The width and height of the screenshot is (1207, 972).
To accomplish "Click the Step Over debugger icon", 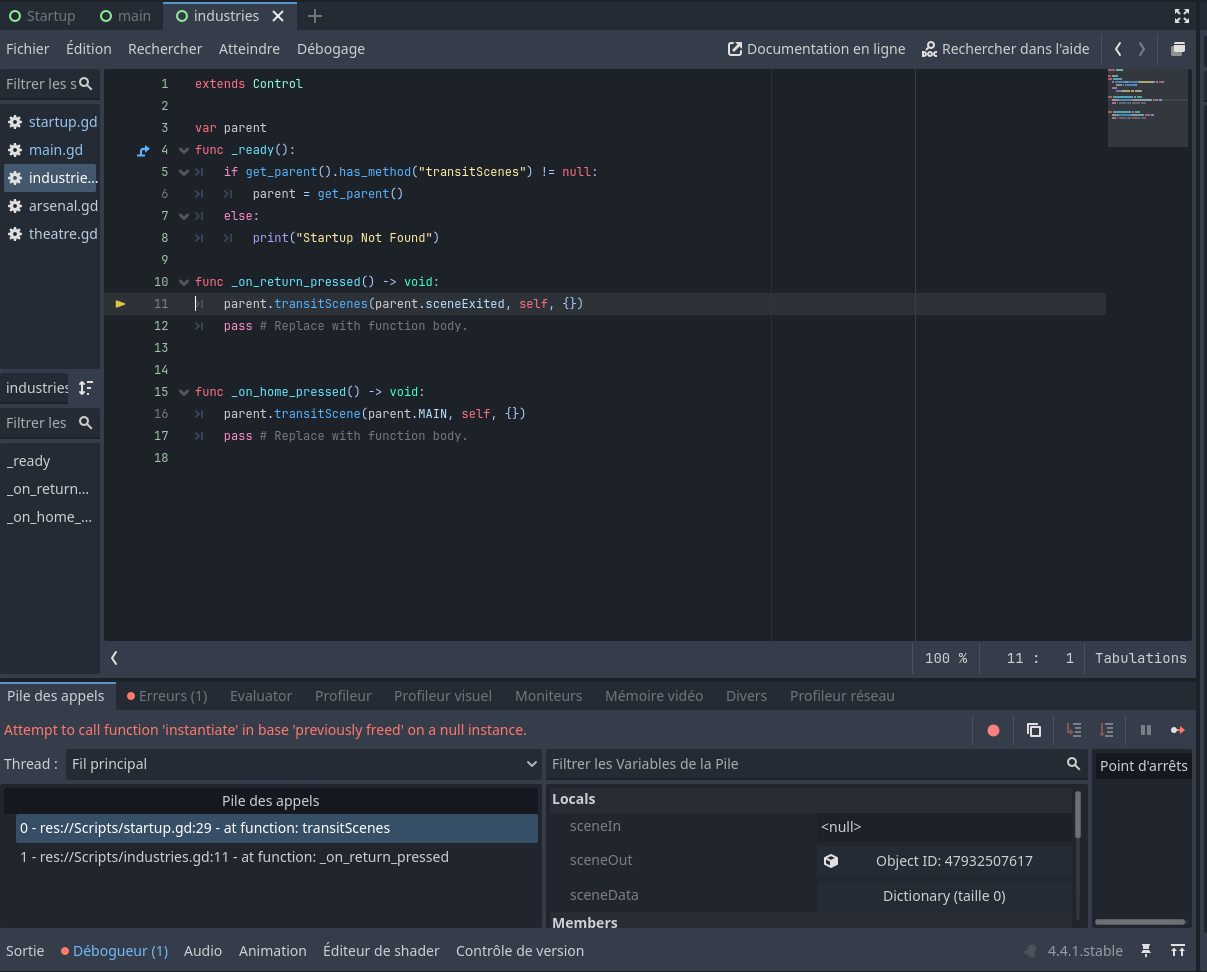I will (1106, 730).
